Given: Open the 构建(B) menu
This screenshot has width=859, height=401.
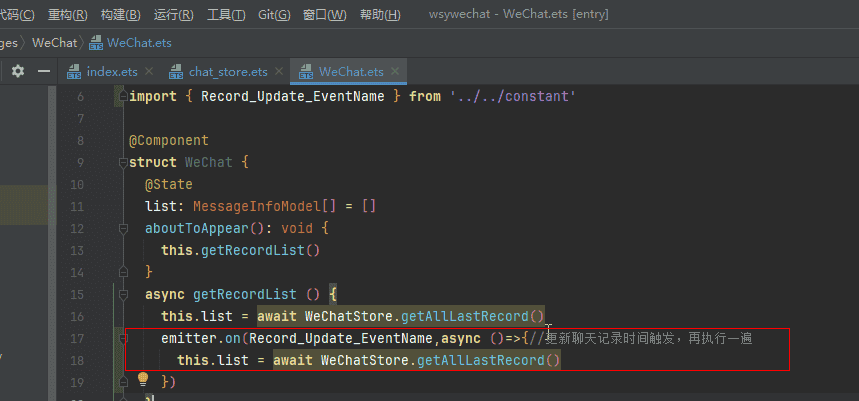Looking at the screenshot, I should [x=121, y=15].
